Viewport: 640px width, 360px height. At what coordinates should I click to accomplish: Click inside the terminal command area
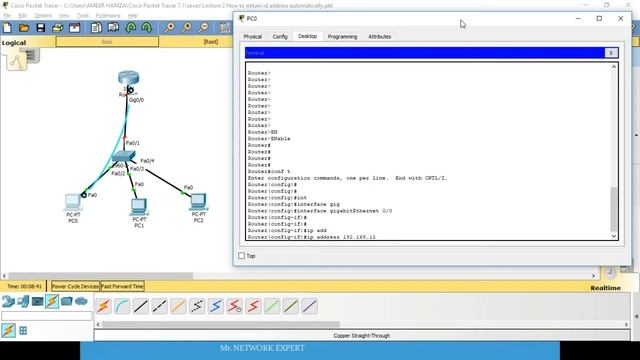[x=428, y=151]
